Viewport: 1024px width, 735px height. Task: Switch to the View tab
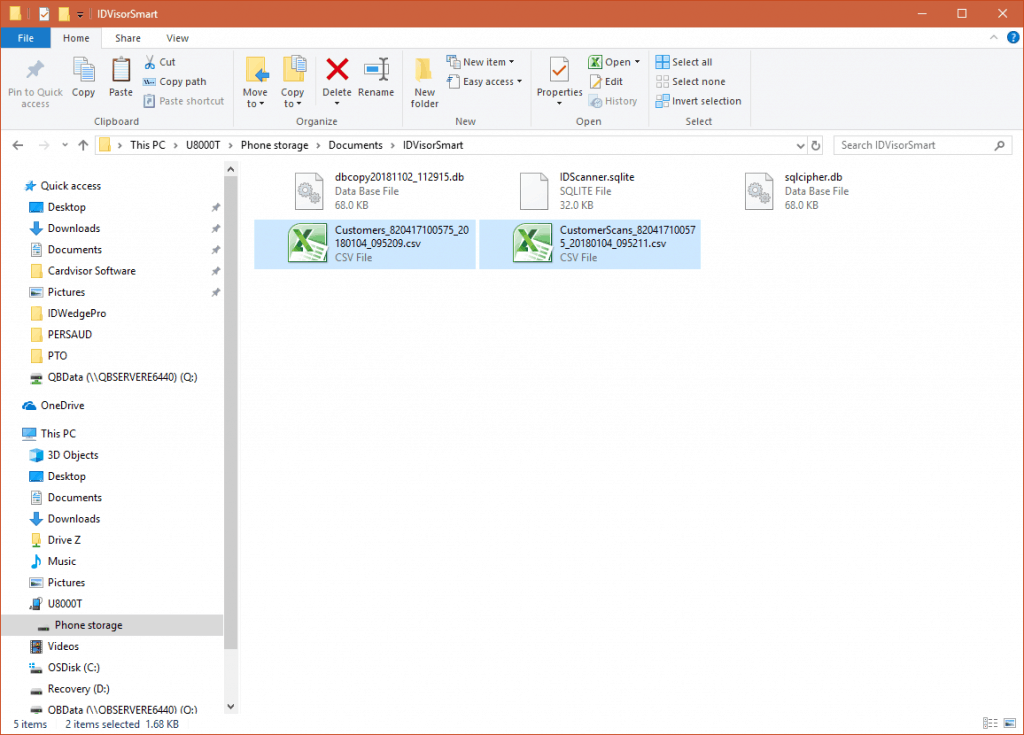pyautogui.click(x=177, y=37)
